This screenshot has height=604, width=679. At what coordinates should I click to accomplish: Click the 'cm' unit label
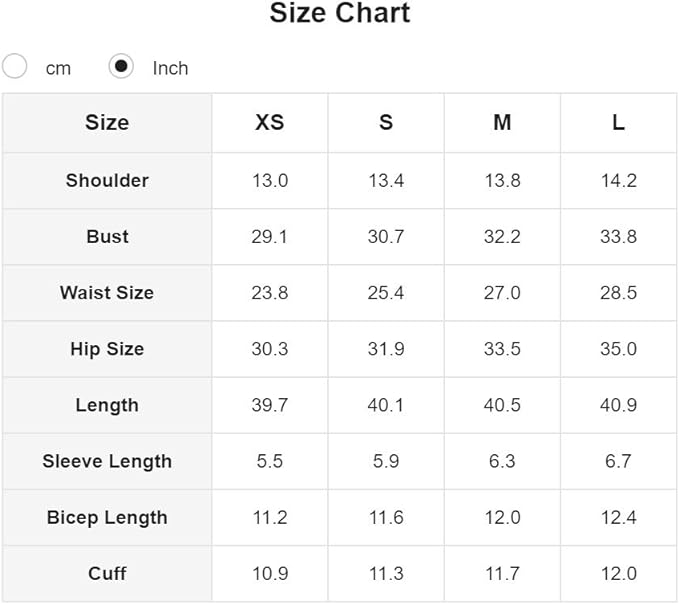point(58,68)
